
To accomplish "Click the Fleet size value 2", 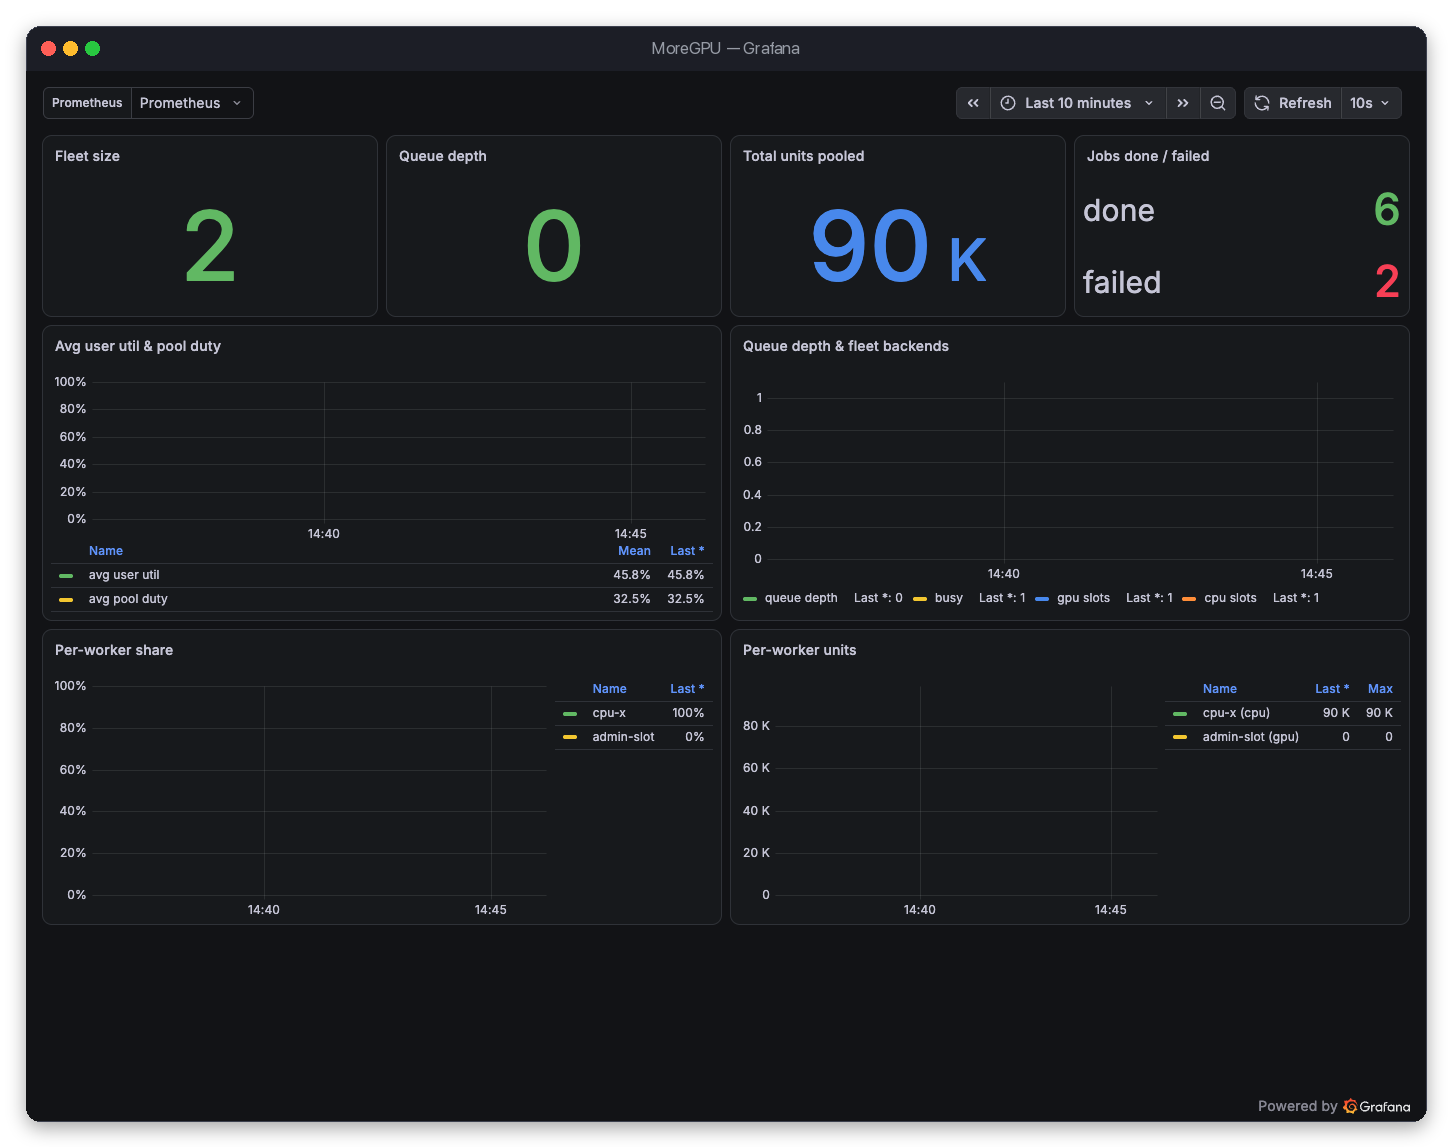I will click(x=210, y=246).
